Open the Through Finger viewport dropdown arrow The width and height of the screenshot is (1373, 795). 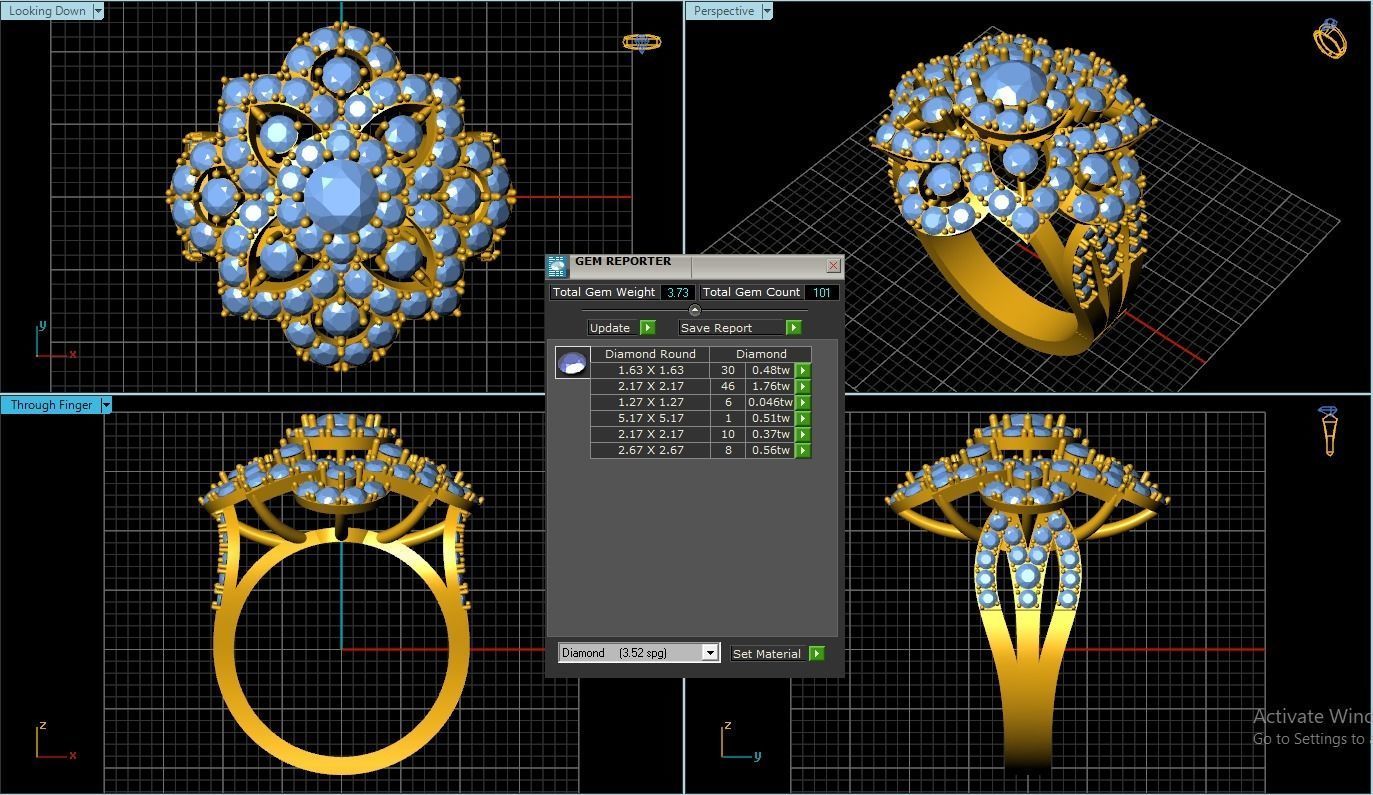point(106,405)
